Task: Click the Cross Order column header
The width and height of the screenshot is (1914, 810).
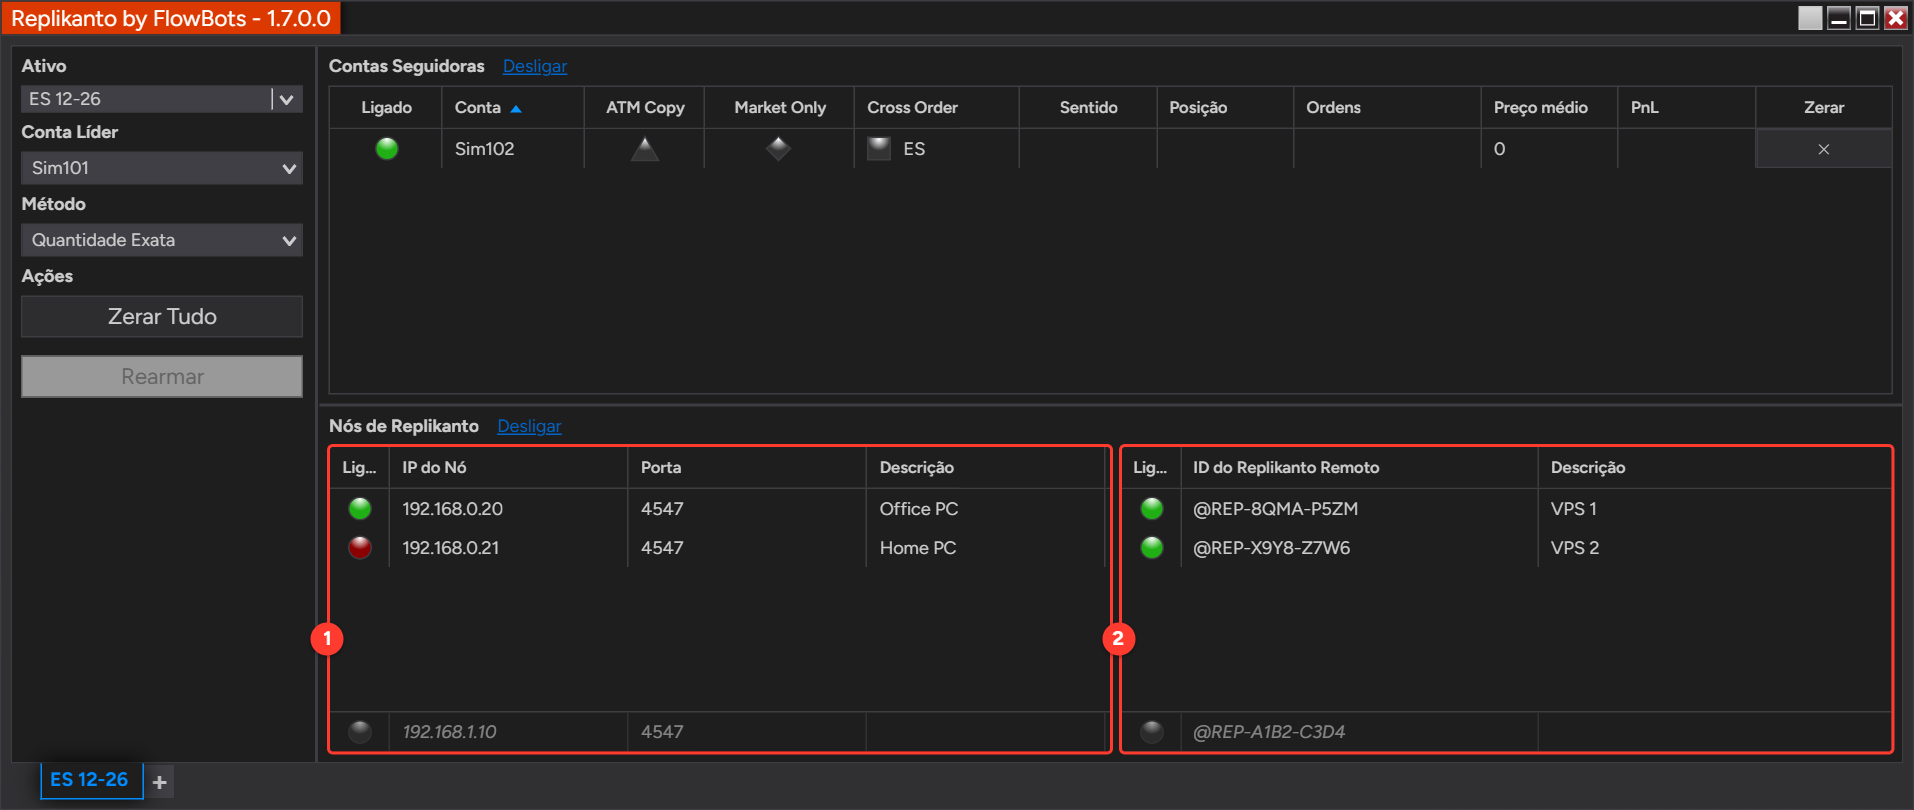Action: point(937,107)
